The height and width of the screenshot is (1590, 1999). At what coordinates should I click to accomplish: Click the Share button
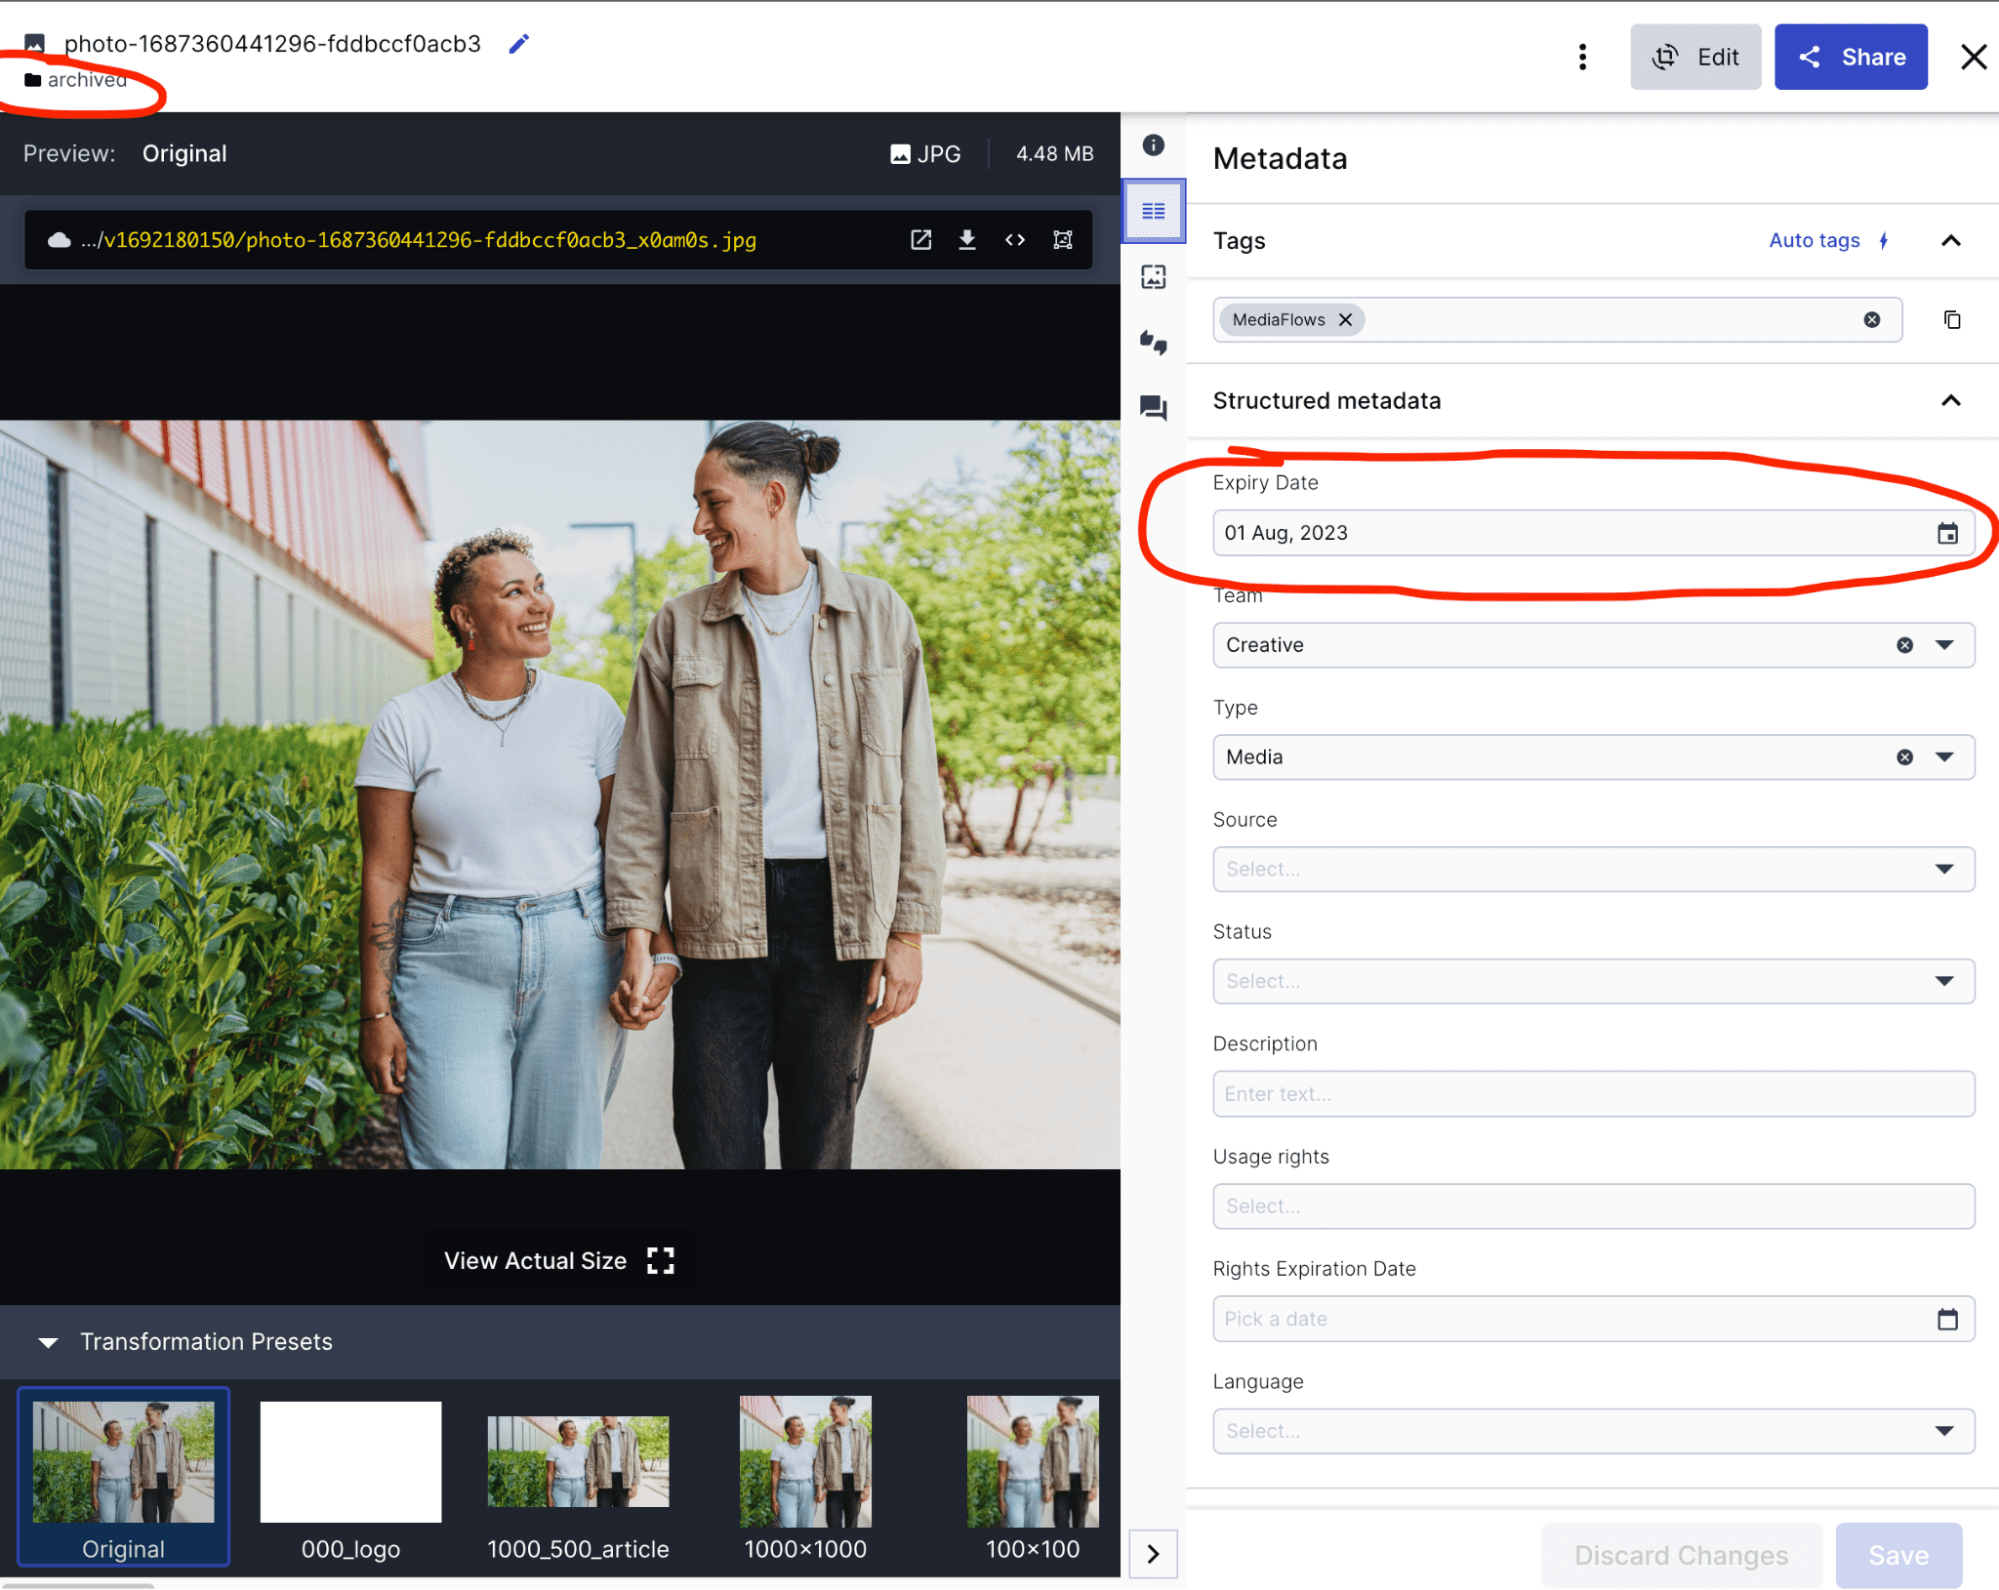click(1850, 57)
